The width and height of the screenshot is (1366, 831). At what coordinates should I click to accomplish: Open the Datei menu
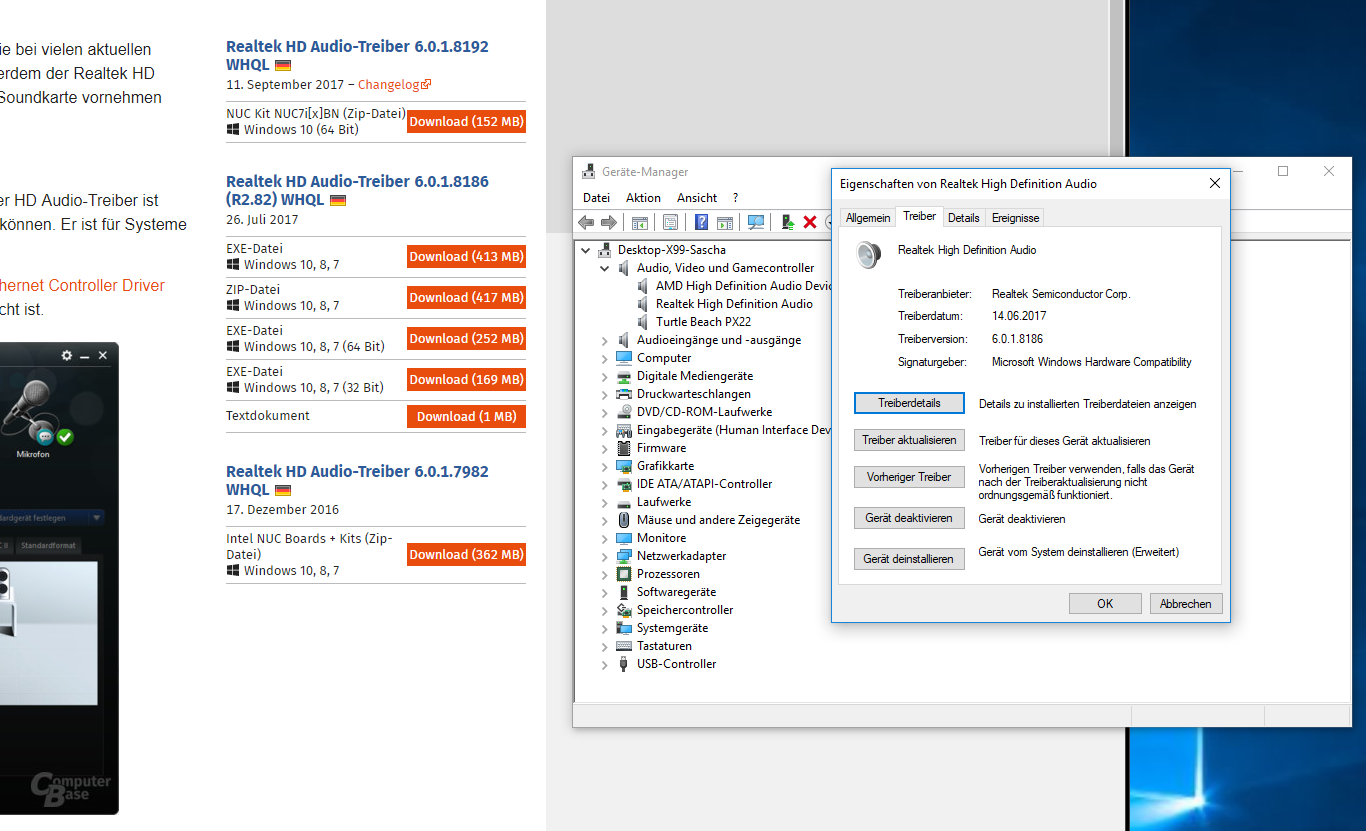coord(596,198)
